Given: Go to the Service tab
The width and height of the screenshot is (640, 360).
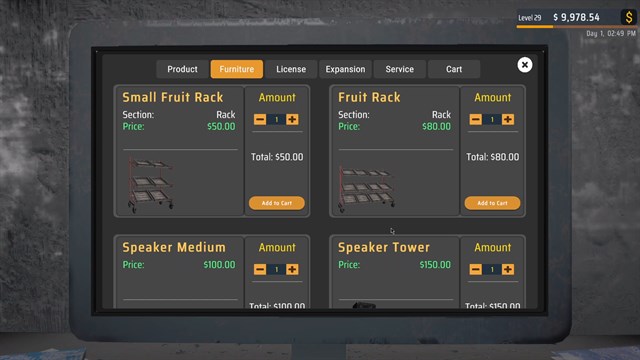Looking at the screenshot, I should [400, 69].
